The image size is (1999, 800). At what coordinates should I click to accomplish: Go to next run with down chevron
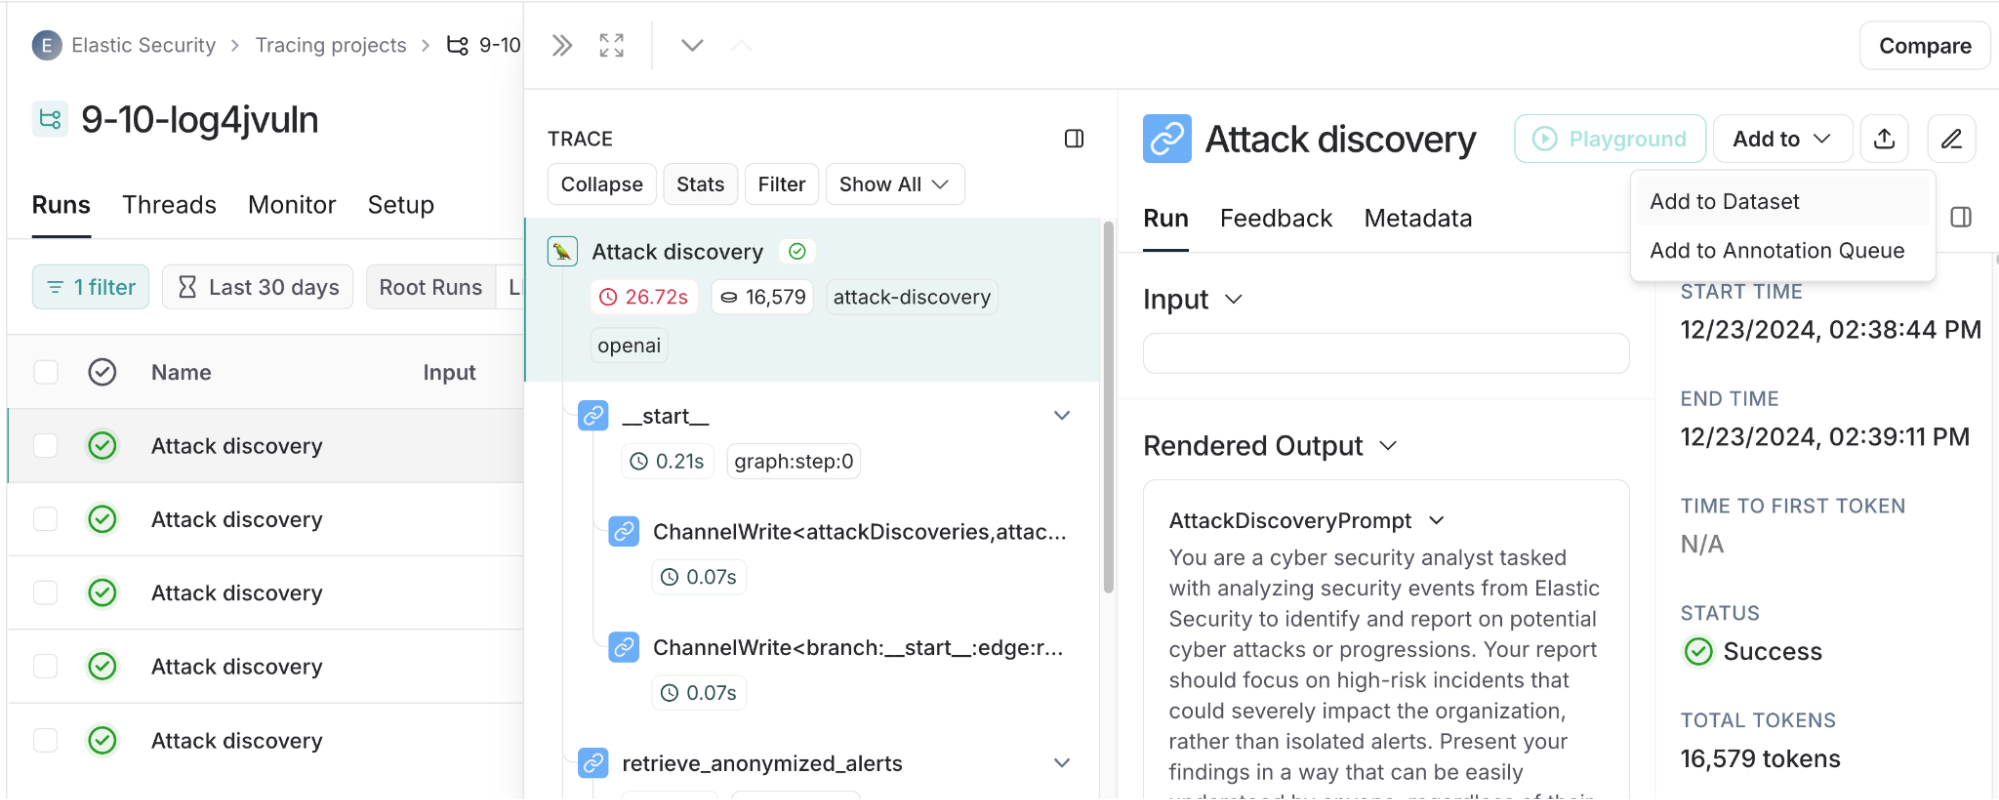coord(692,45)
